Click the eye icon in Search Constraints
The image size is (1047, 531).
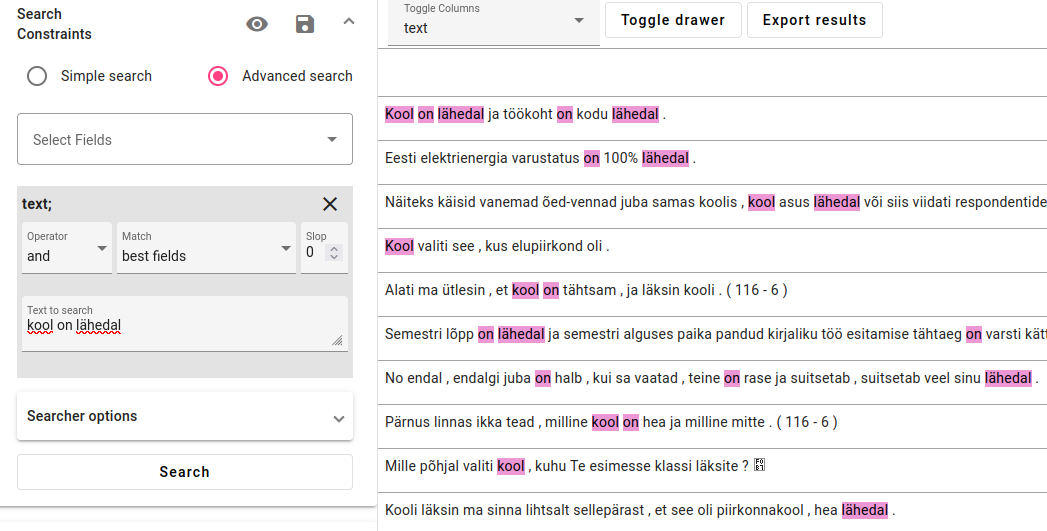(x=257, y=25)
